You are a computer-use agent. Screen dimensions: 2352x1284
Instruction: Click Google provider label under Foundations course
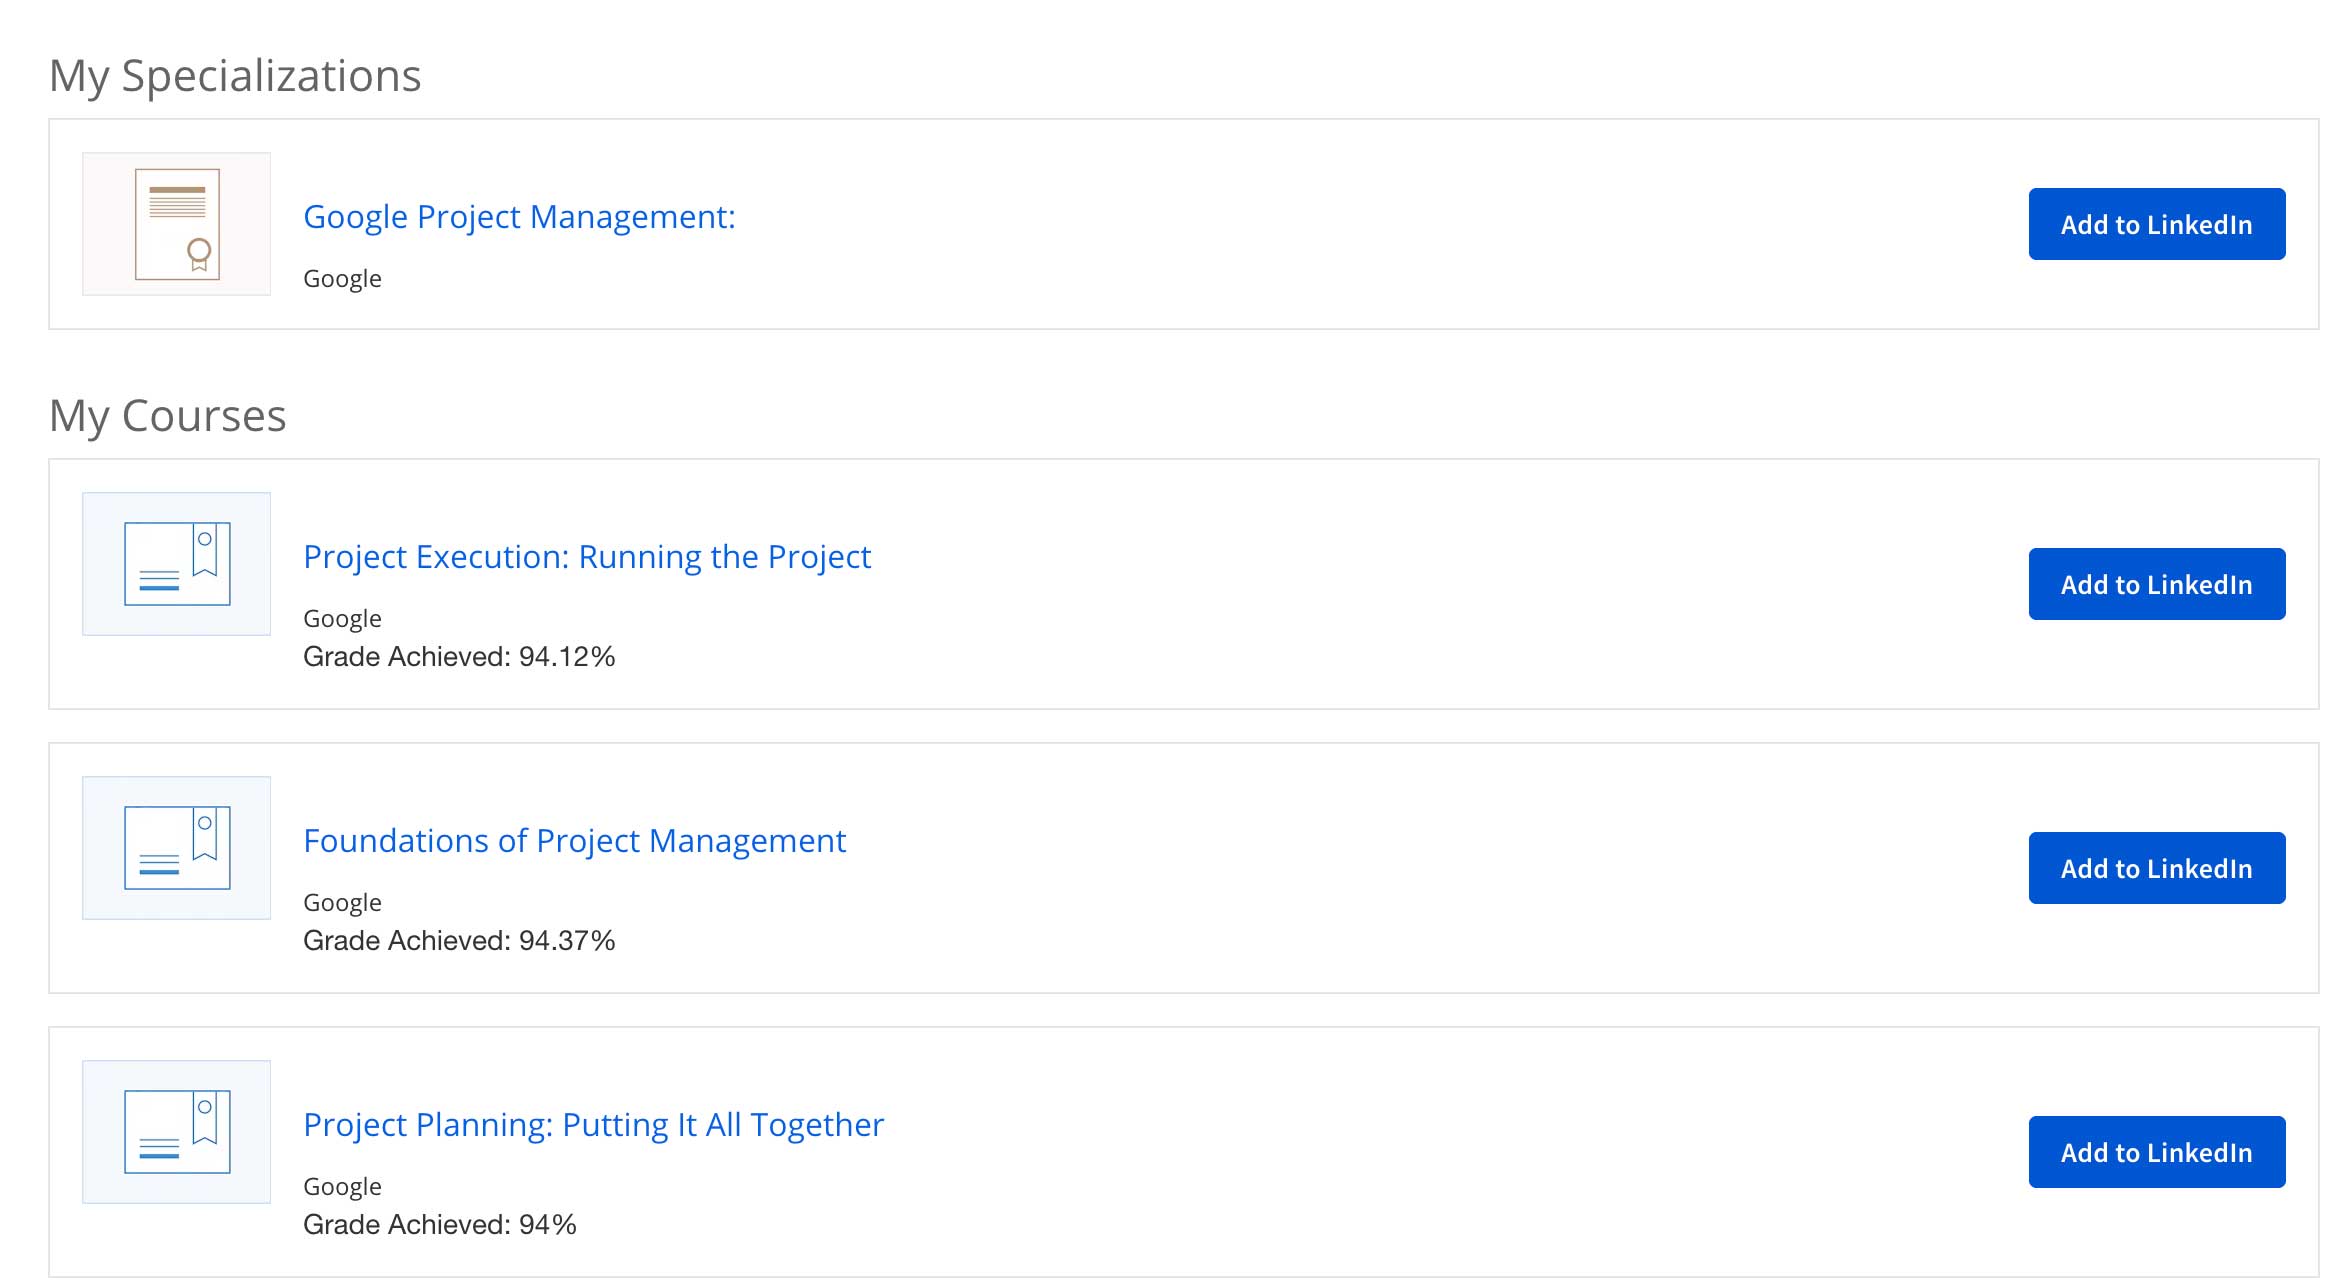(342, 903)
